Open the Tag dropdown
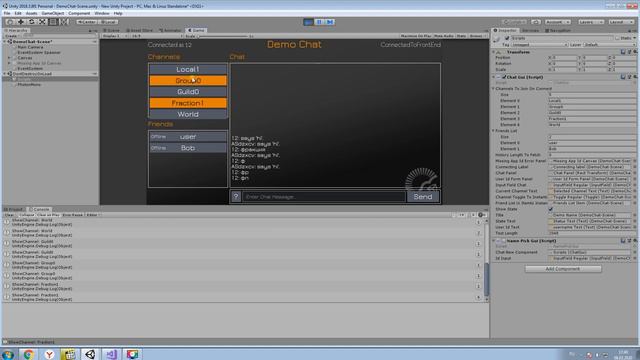This screenshot has width=640, height=360. (x=539, y=44)
